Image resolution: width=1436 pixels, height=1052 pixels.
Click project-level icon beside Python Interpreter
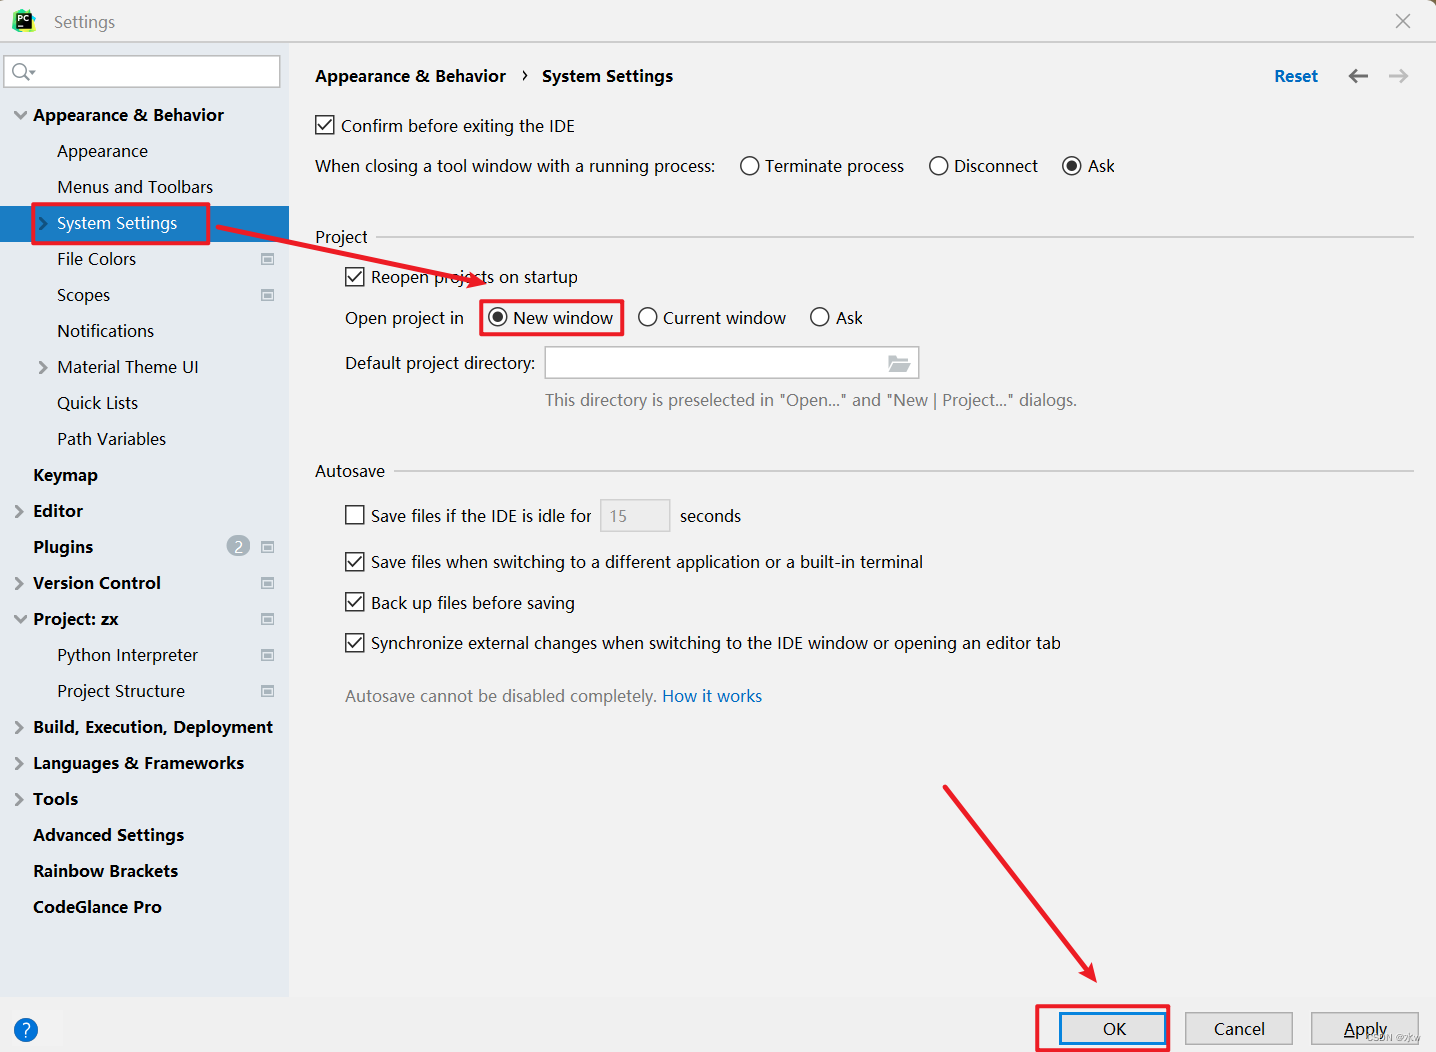pyautogui.click(x=267, y=655)
